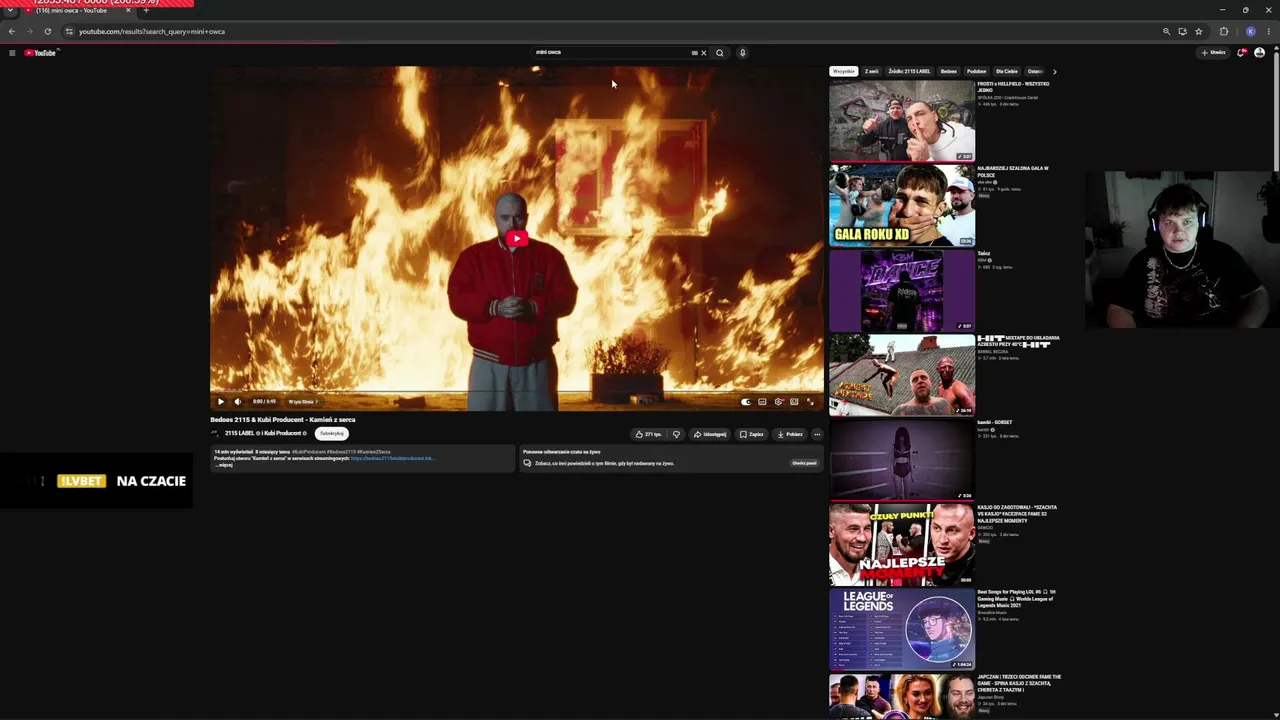Image resolution: width=1280 pixels, height=720 pixels.
Task: Select the 'mini owca - YouTube' browser tab
Action: point(76,11)
